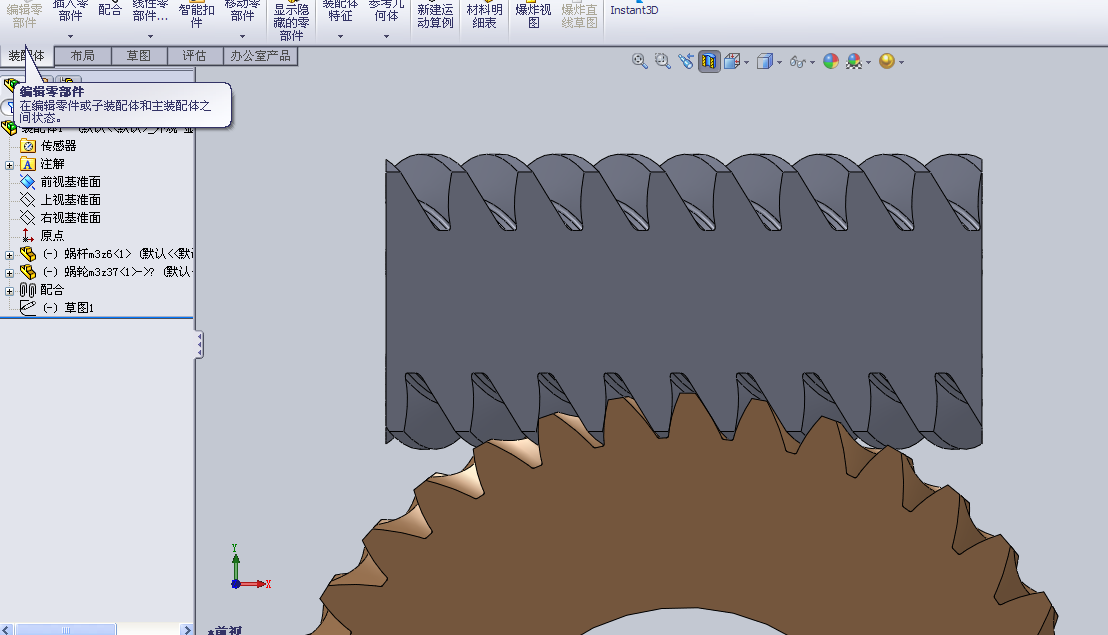
Task: Toggle Instant3D mode
Action: [x=634, y=10]
